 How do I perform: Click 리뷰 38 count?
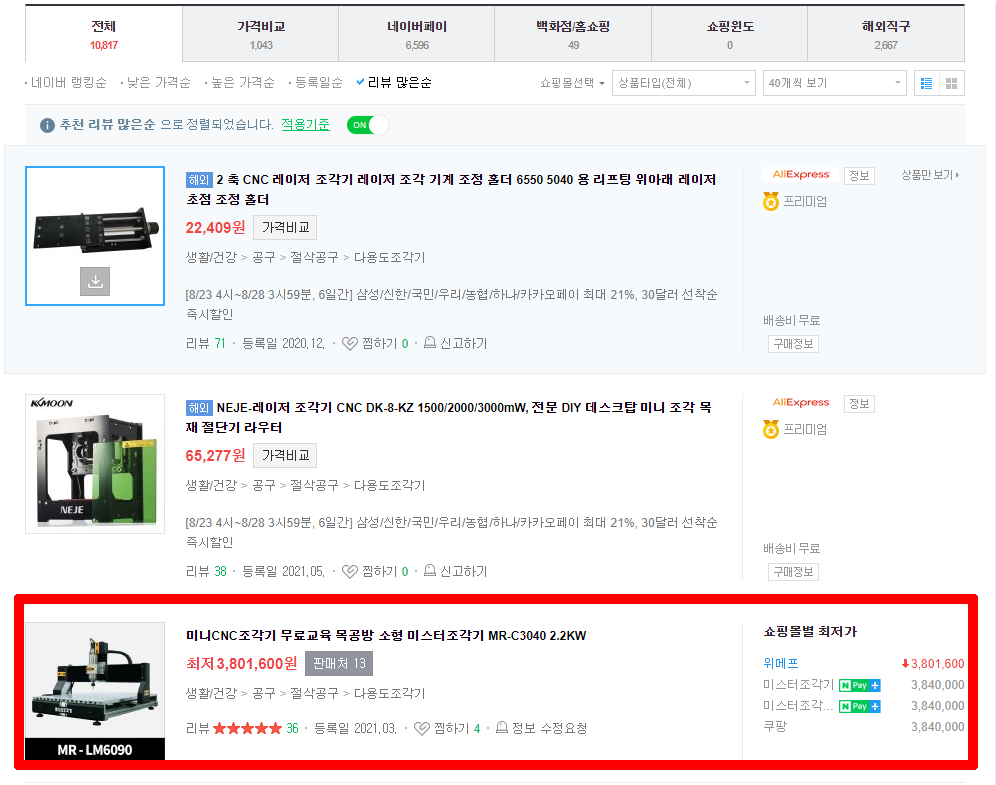206,572
